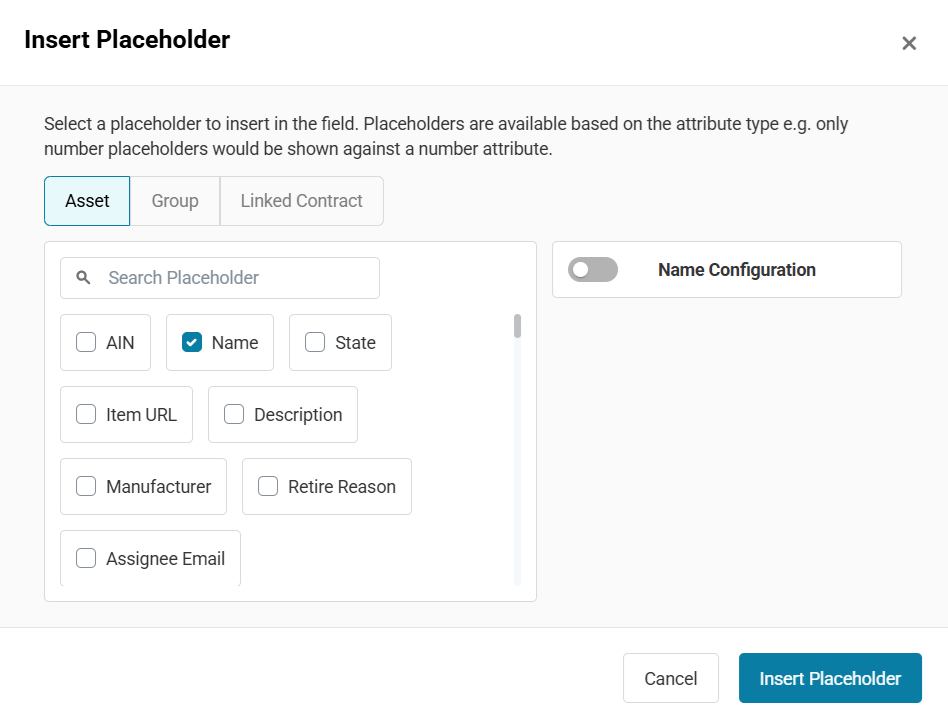
Task: Click the Name Configuration label
Action: click(737, 270)
